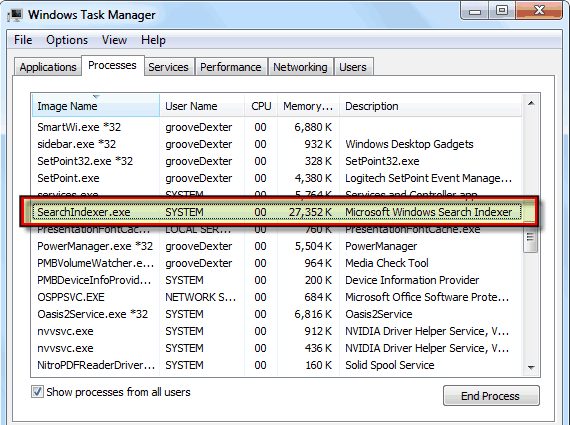
Task: Click the Device Information Provider description
Action: click(412, 280)
